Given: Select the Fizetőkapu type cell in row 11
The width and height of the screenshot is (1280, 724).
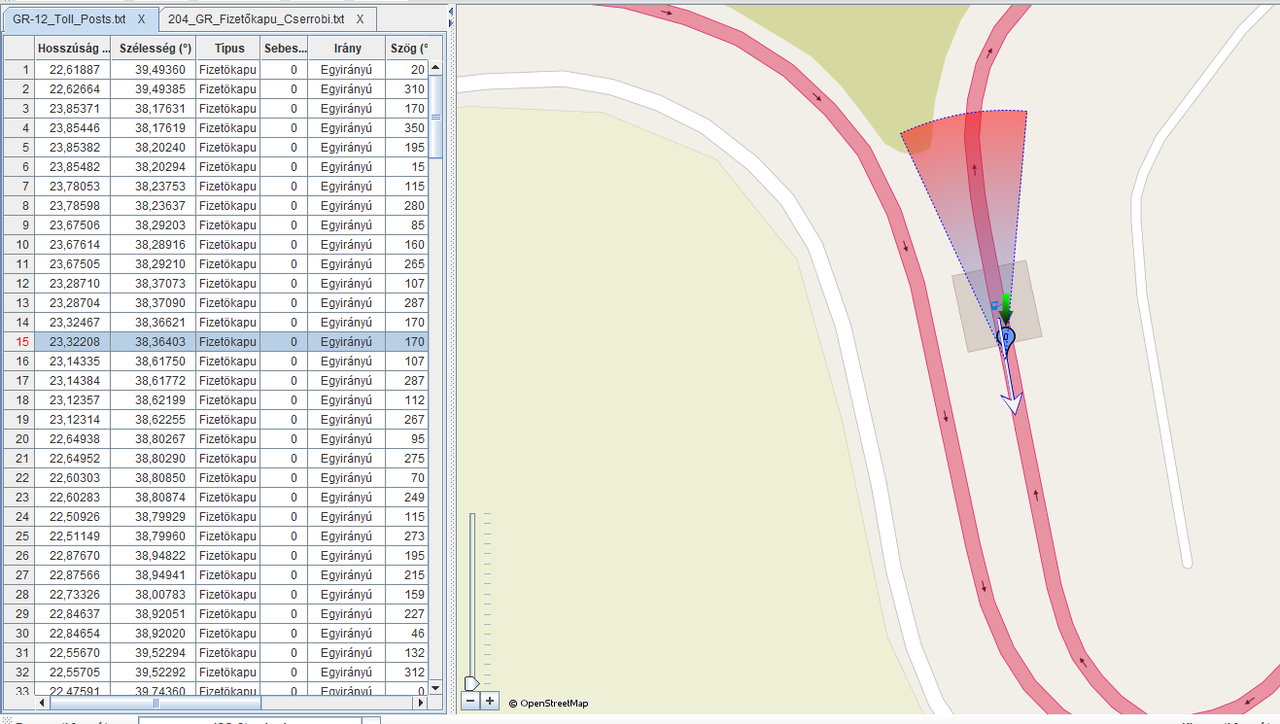Looking at the screenshot, I should 228,264.
